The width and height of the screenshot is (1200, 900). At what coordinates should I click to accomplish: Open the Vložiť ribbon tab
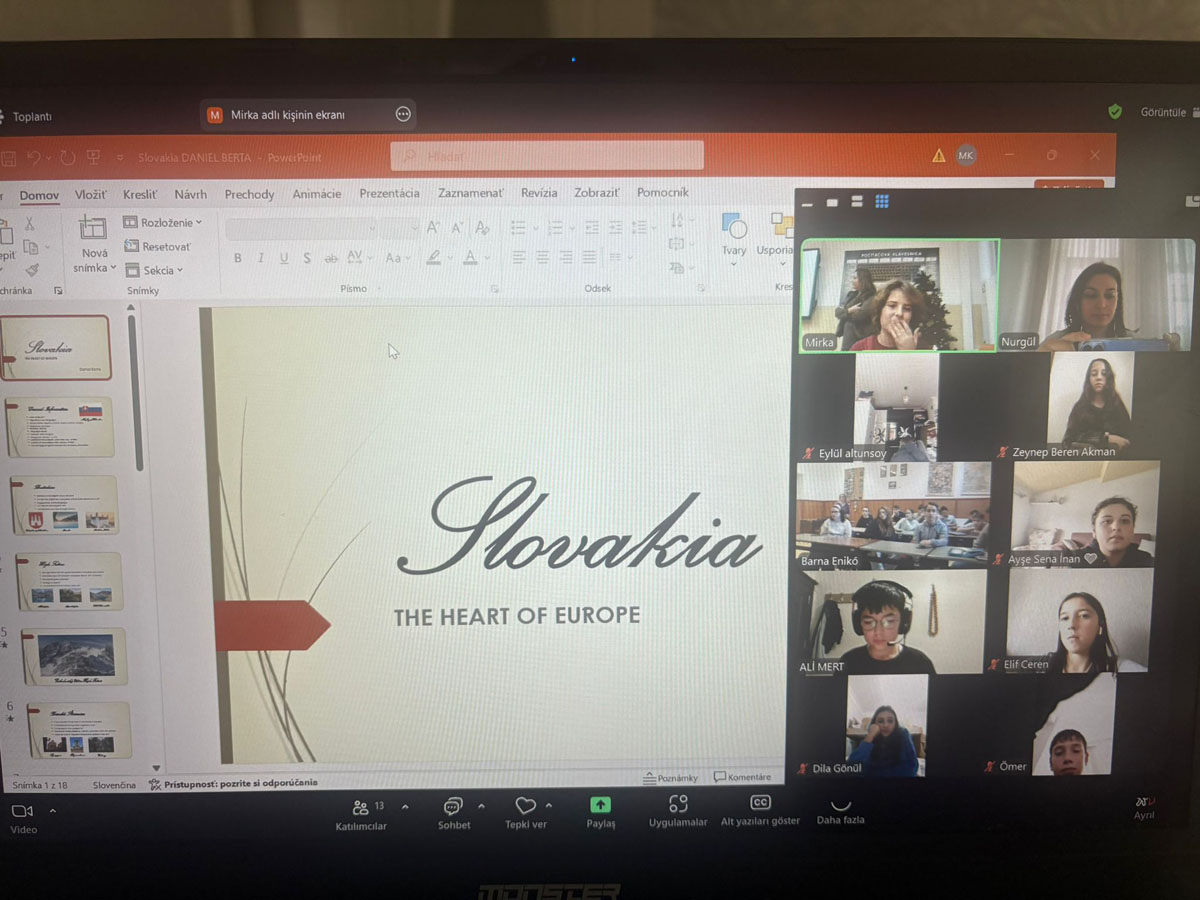coord(91,194)
